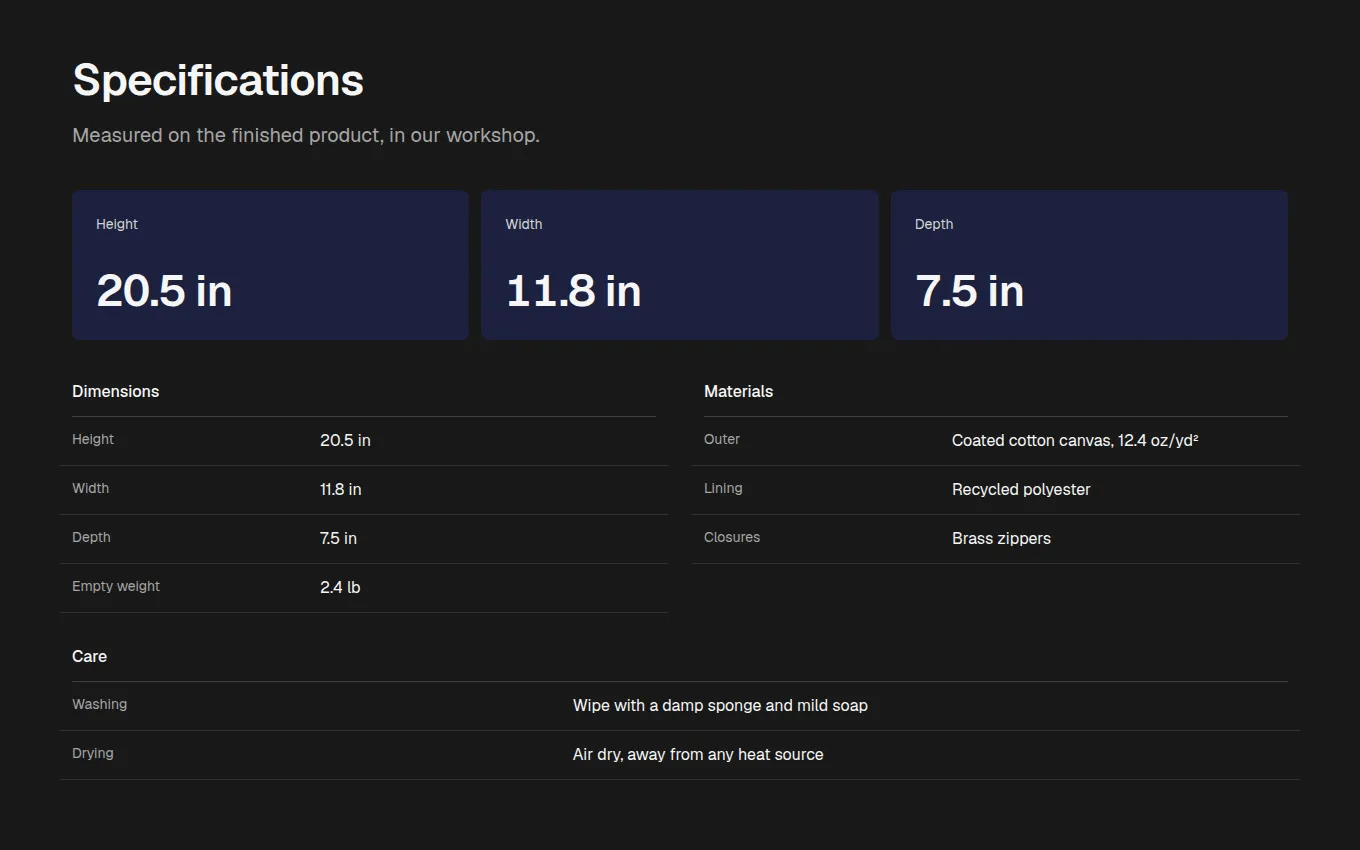Select '20.5 in' in the Dimensions table

point(345,440)
